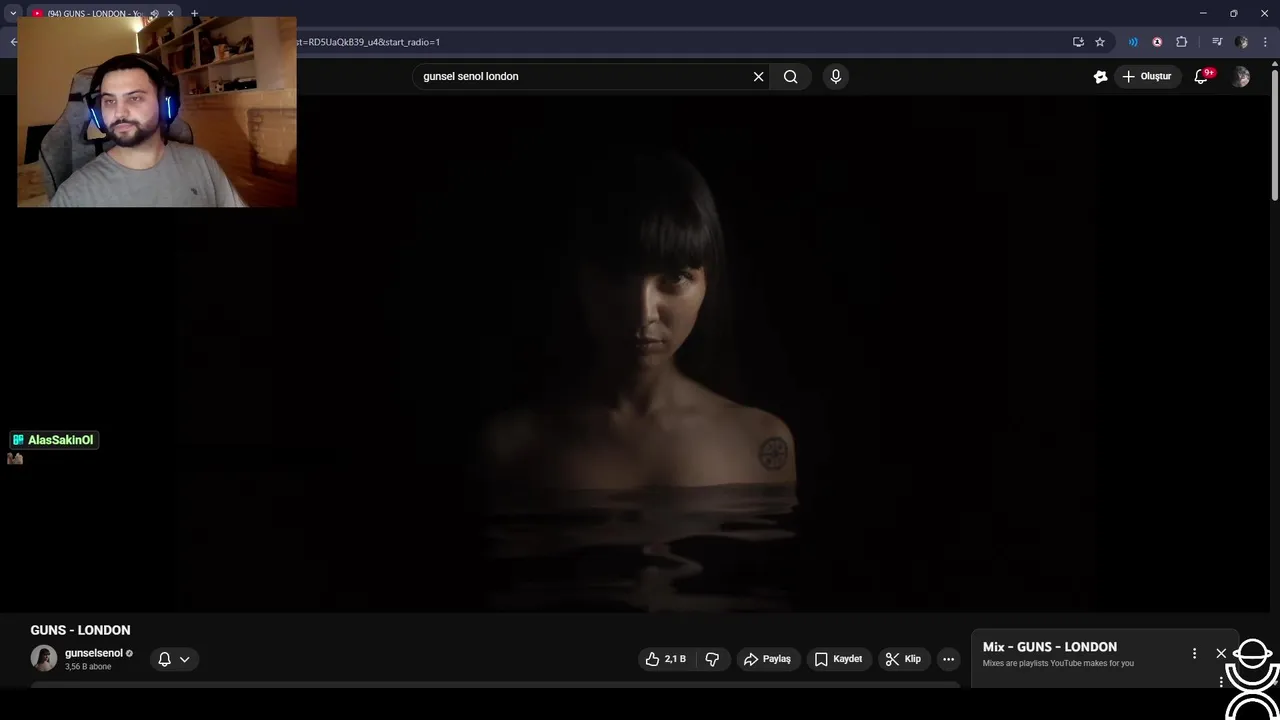Mute the tab via speaker icon
This screenshot has width=1280, height=720.
[x=154, y=14]
